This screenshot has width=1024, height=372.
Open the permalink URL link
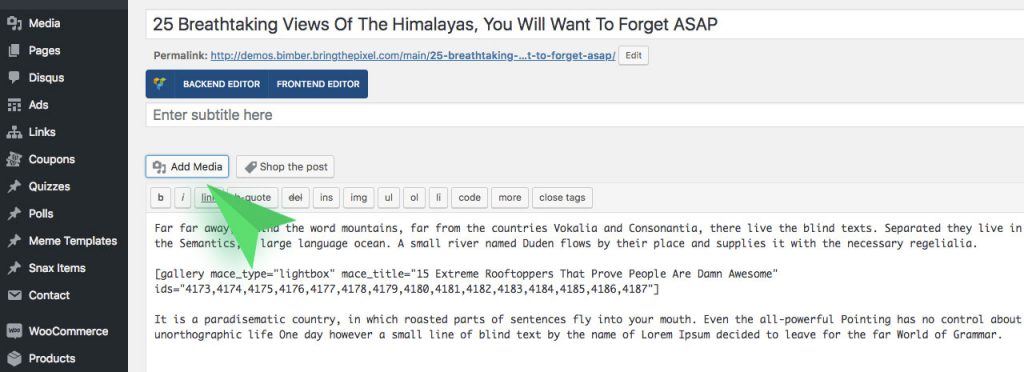413,56
